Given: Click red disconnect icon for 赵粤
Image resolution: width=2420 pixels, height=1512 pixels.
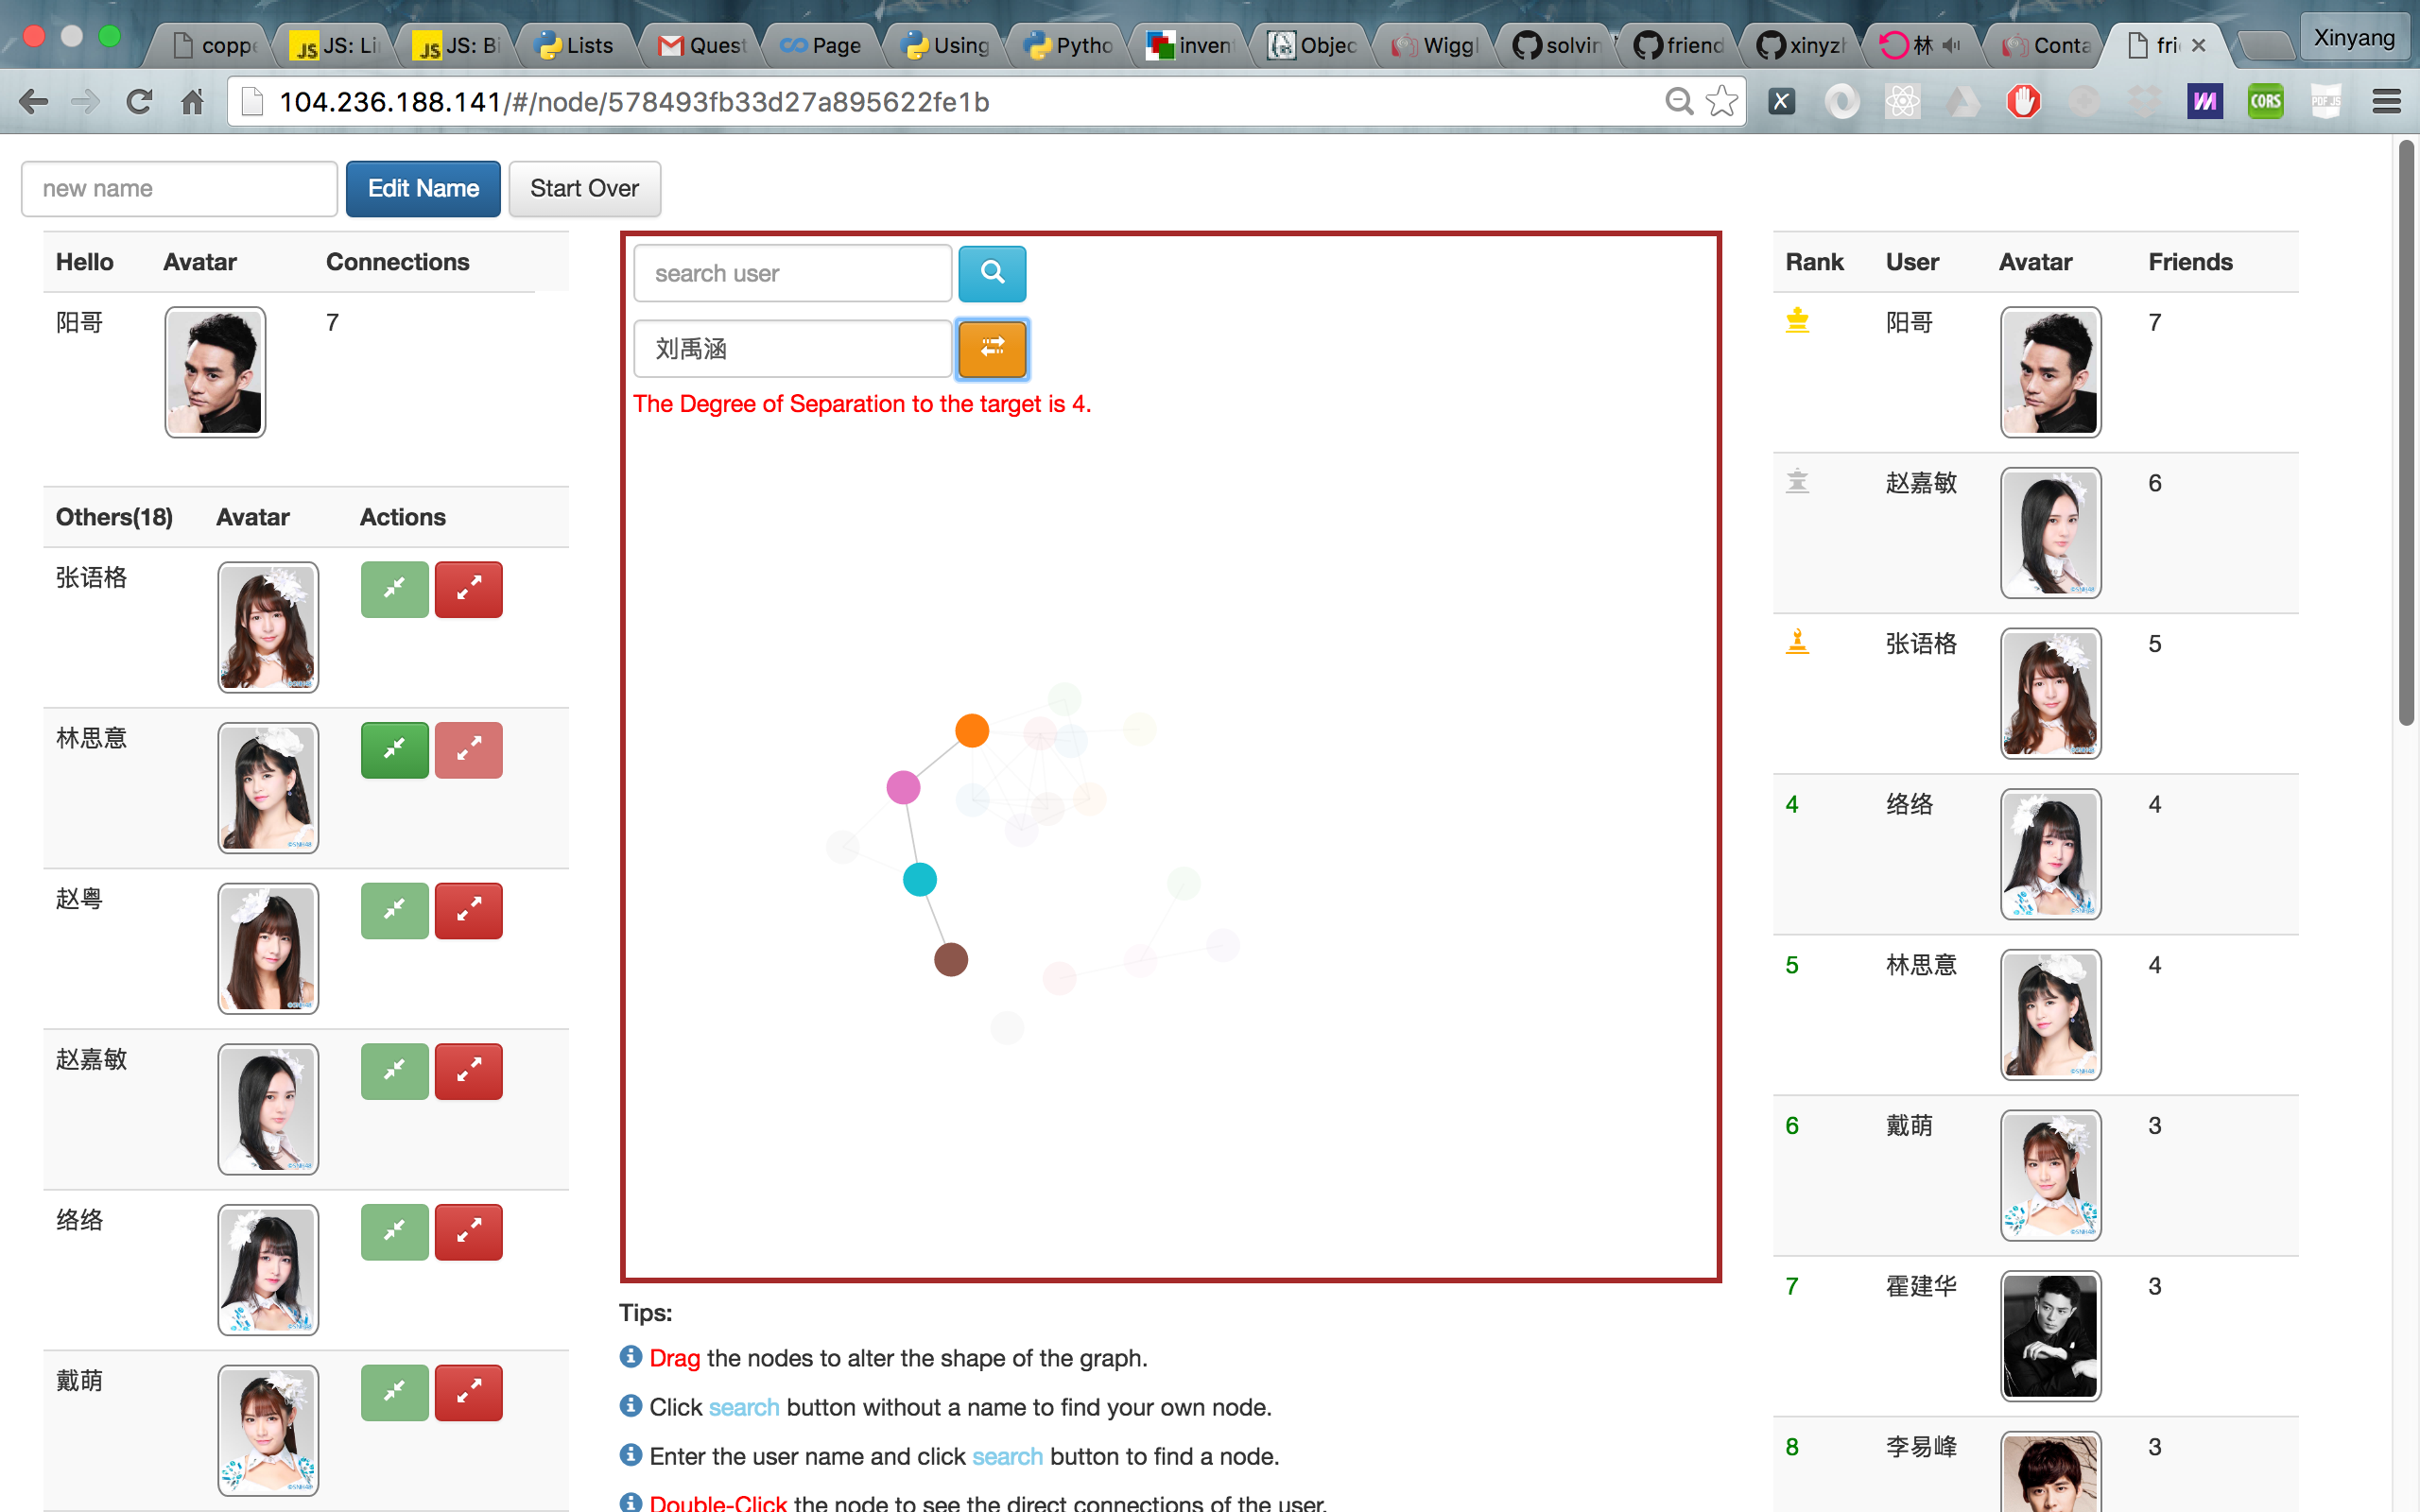Looking at the screenshot, I should (468, 910).
